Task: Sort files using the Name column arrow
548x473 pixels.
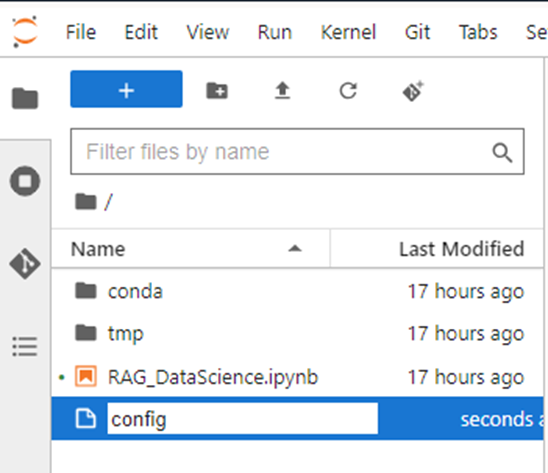Action: (x=295, y=249)
